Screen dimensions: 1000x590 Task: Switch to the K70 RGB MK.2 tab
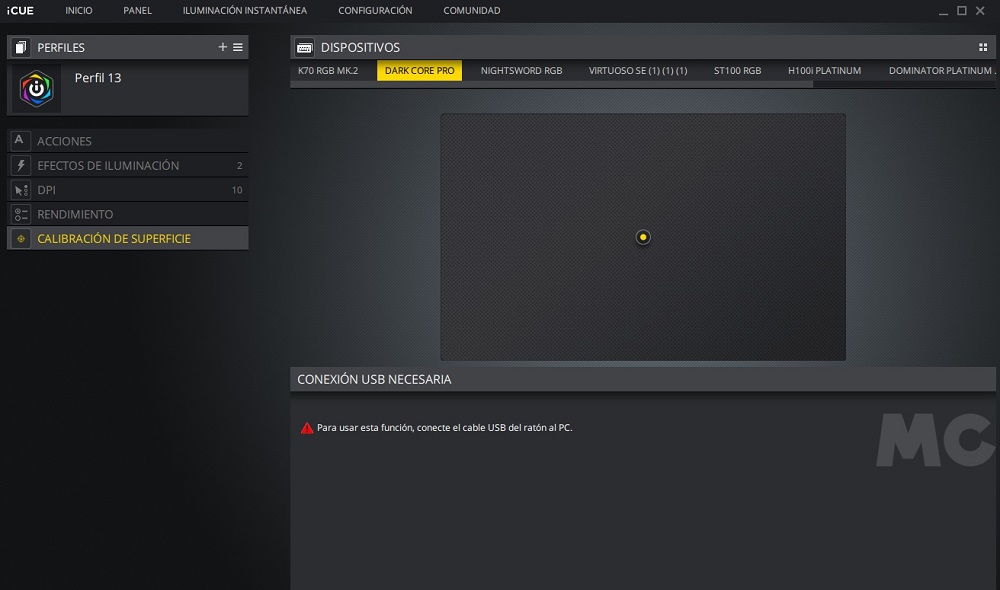328,71
